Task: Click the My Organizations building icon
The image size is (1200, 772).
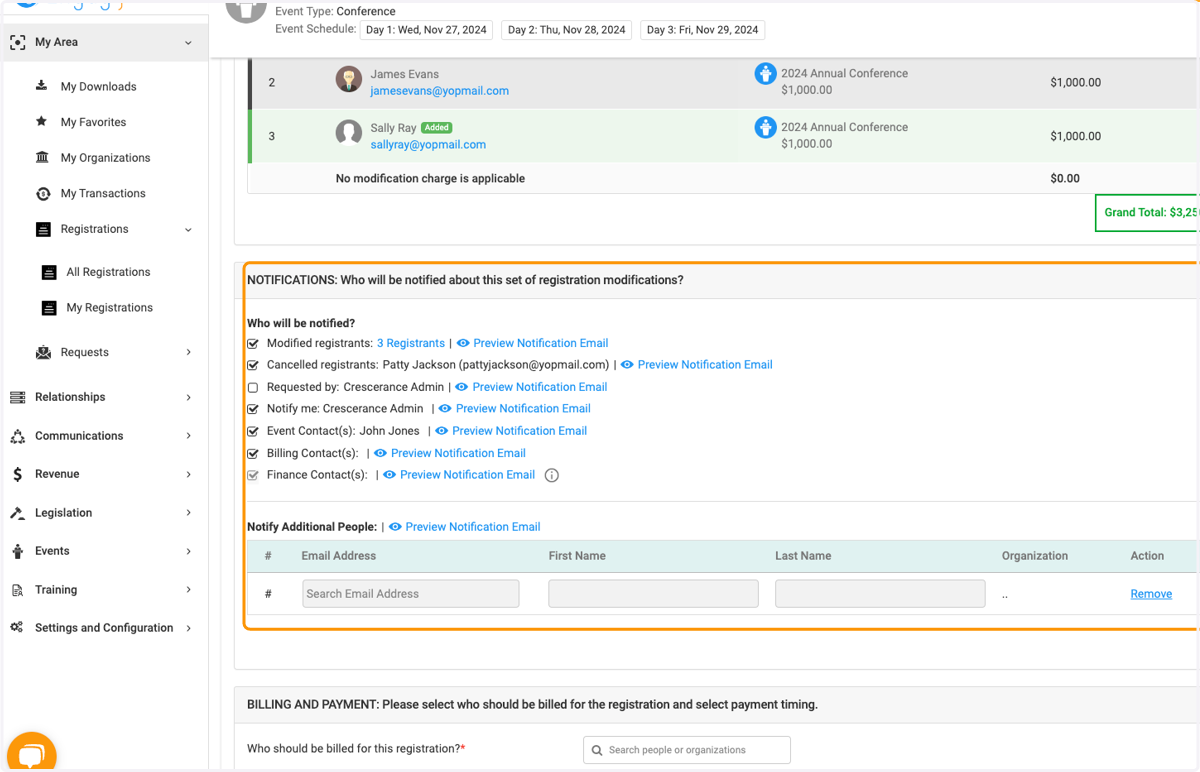Action: pos(42,157)
